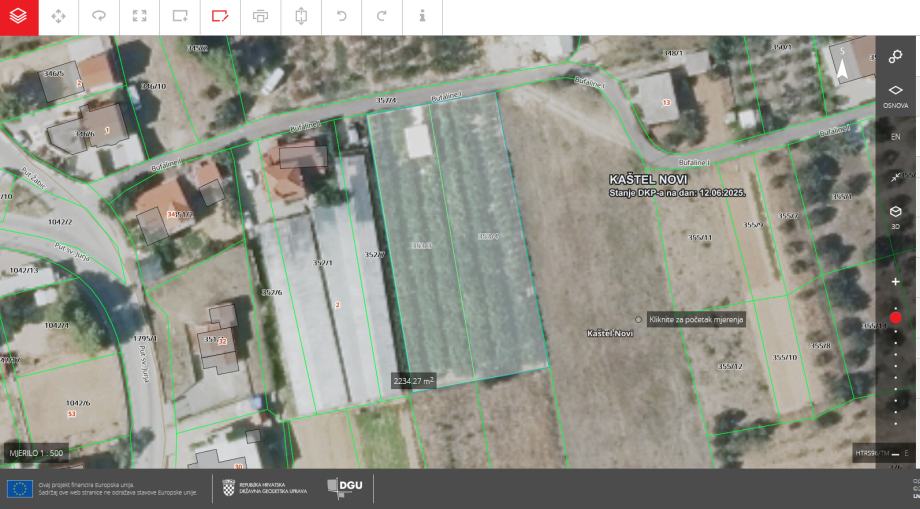Open HTRS96/TM coordinate system selector

[871, 453]
